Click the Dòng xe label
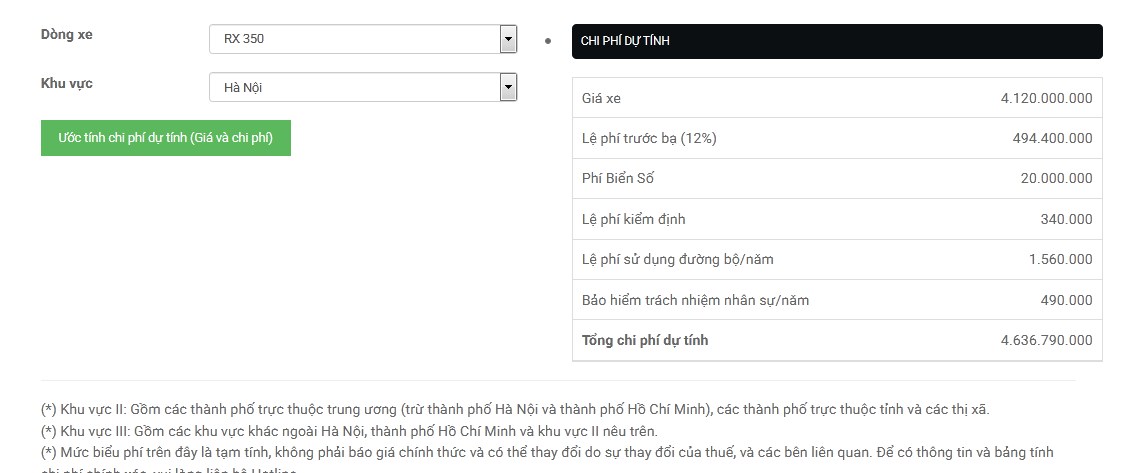 coord(67,35)
